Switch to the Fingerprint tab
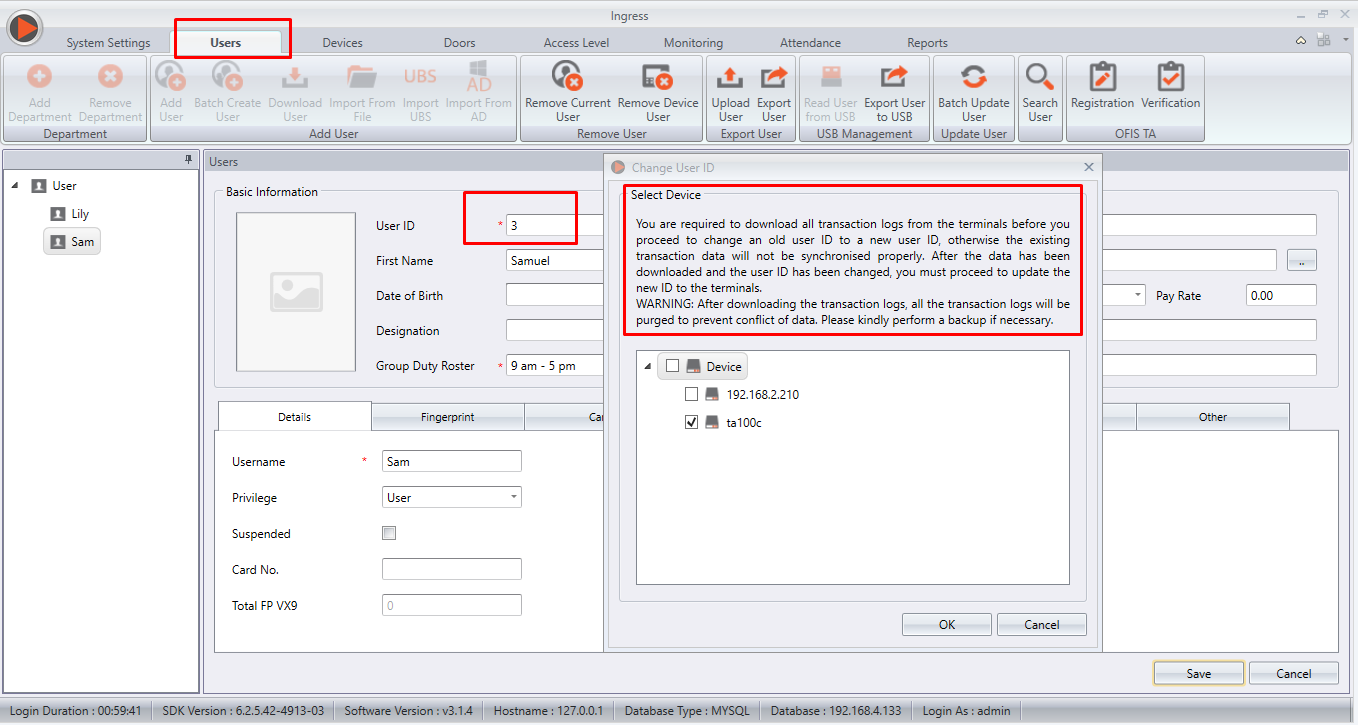The height and width of the screenshot is (725, 1358). [448, 417]
